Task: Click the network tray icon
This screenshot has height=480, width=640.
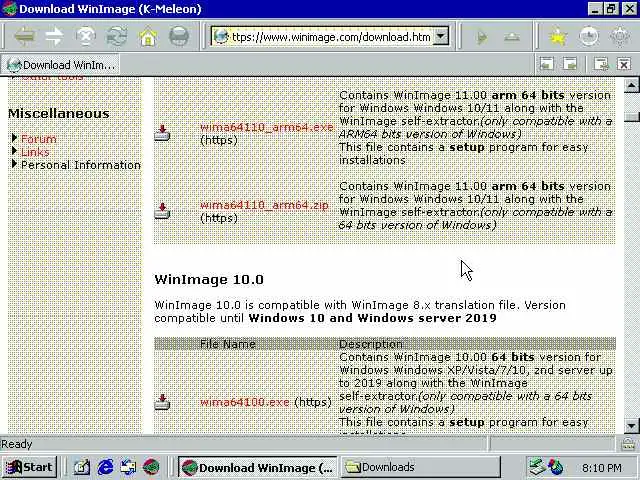Action: (536, 467)
